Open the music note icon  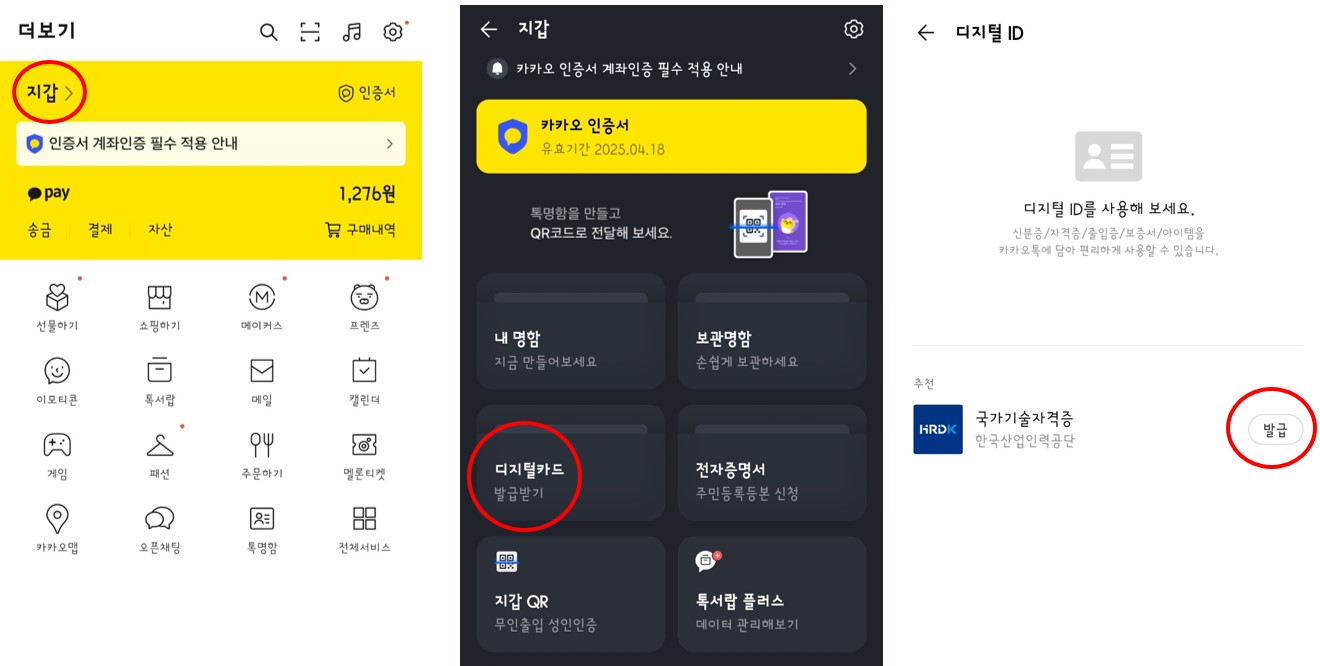(x=351, y=32)
